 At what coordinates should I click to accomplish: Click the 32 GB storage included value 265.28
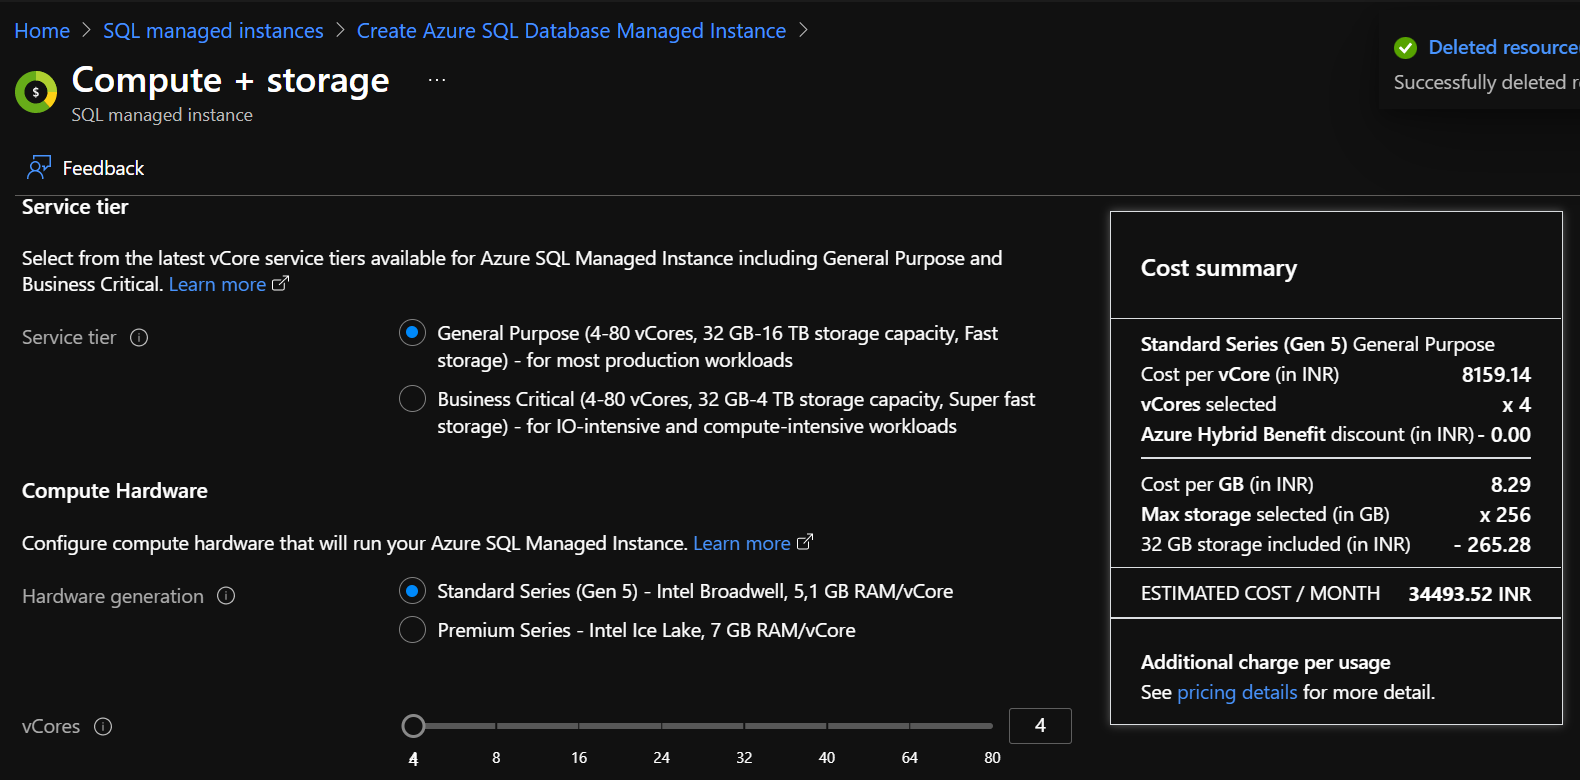coord(1492,545)
